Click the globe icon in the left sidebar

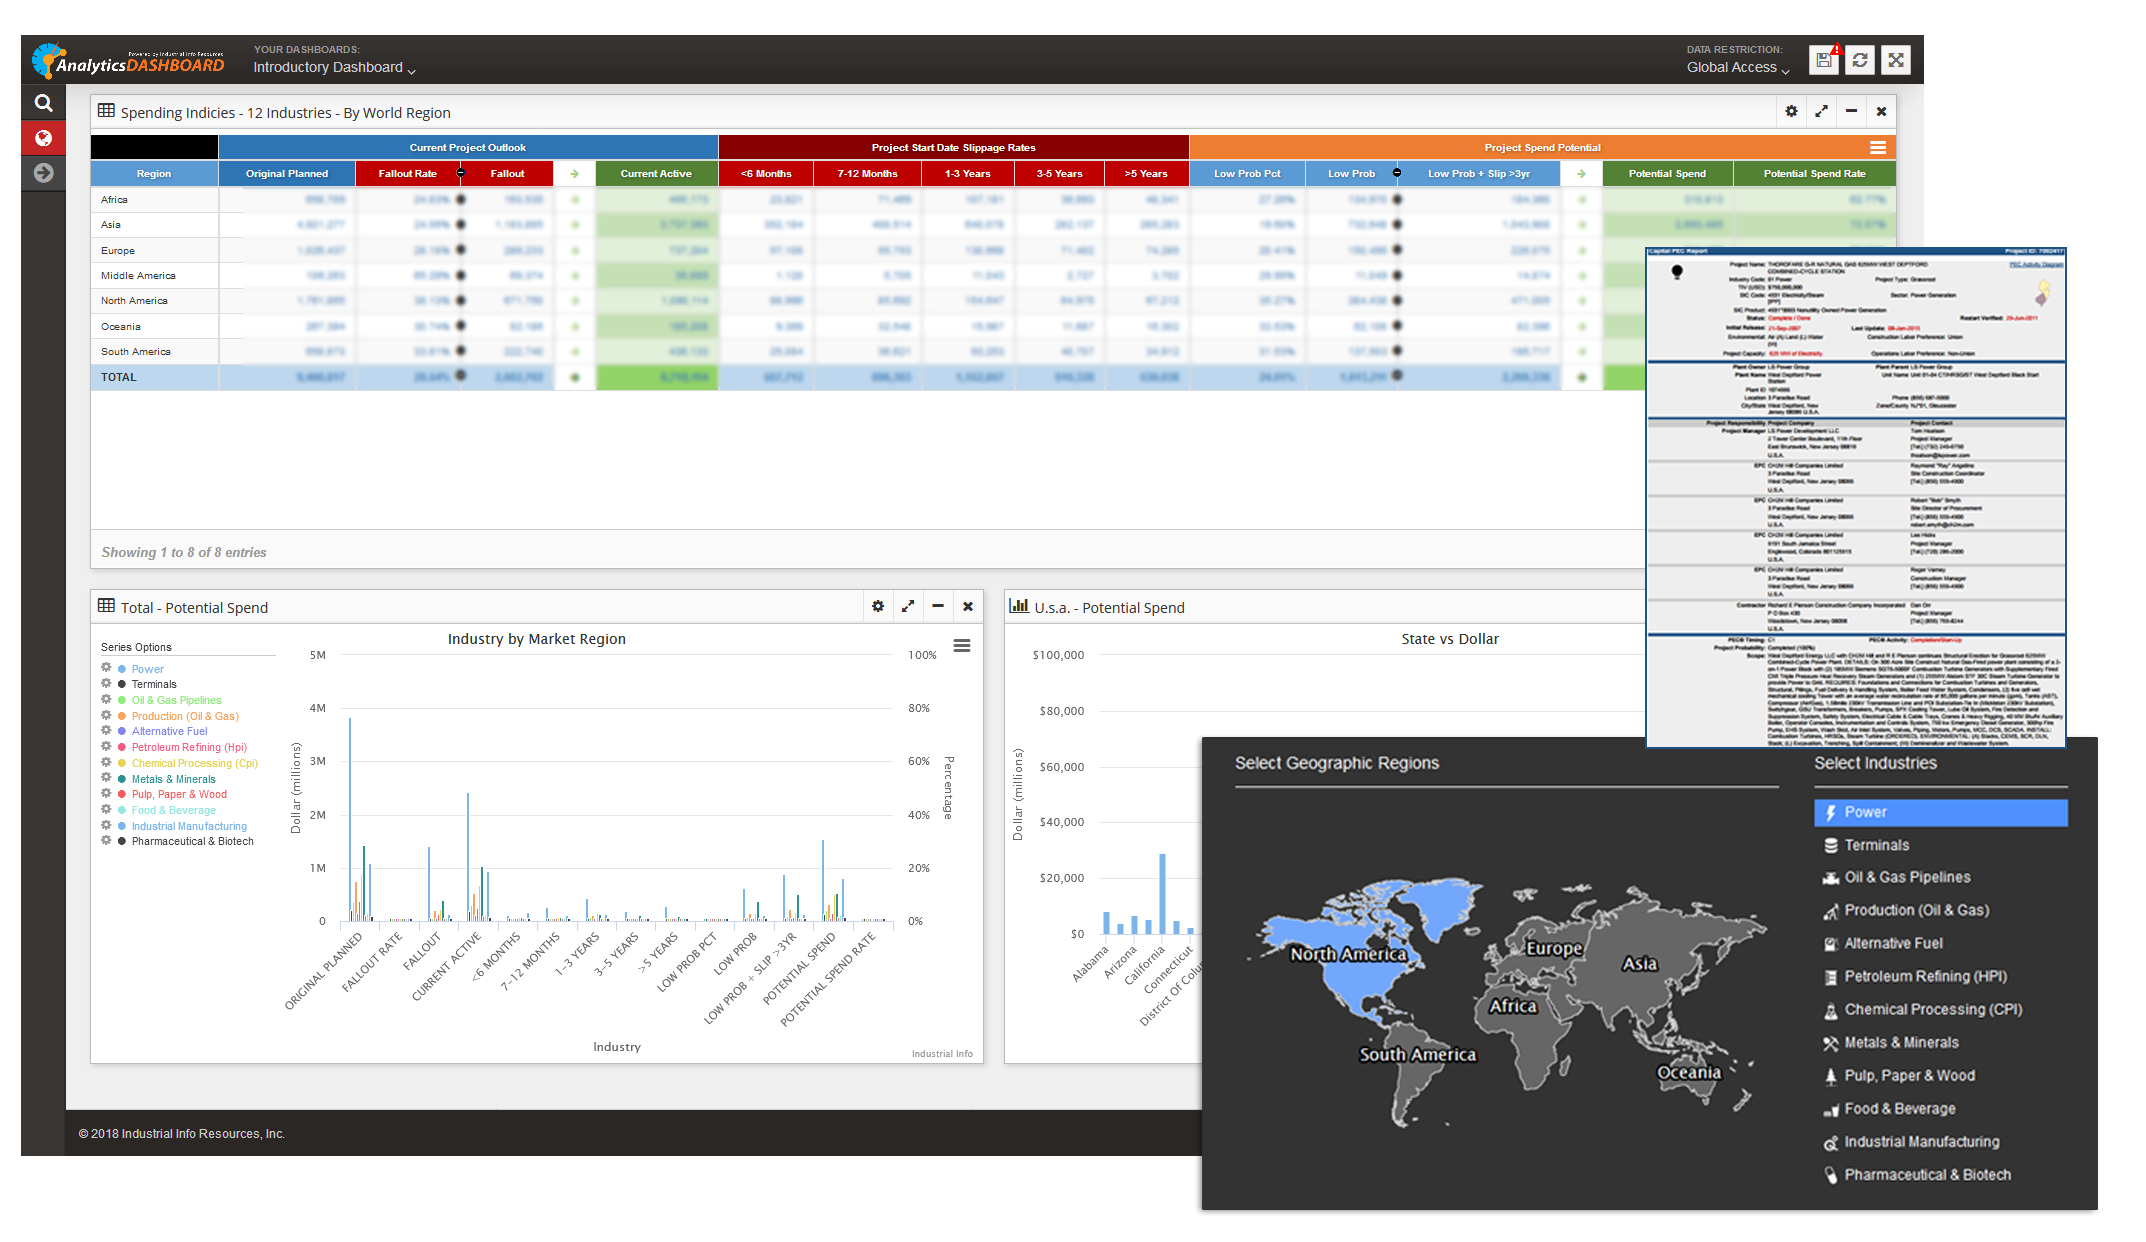point(43,138)
